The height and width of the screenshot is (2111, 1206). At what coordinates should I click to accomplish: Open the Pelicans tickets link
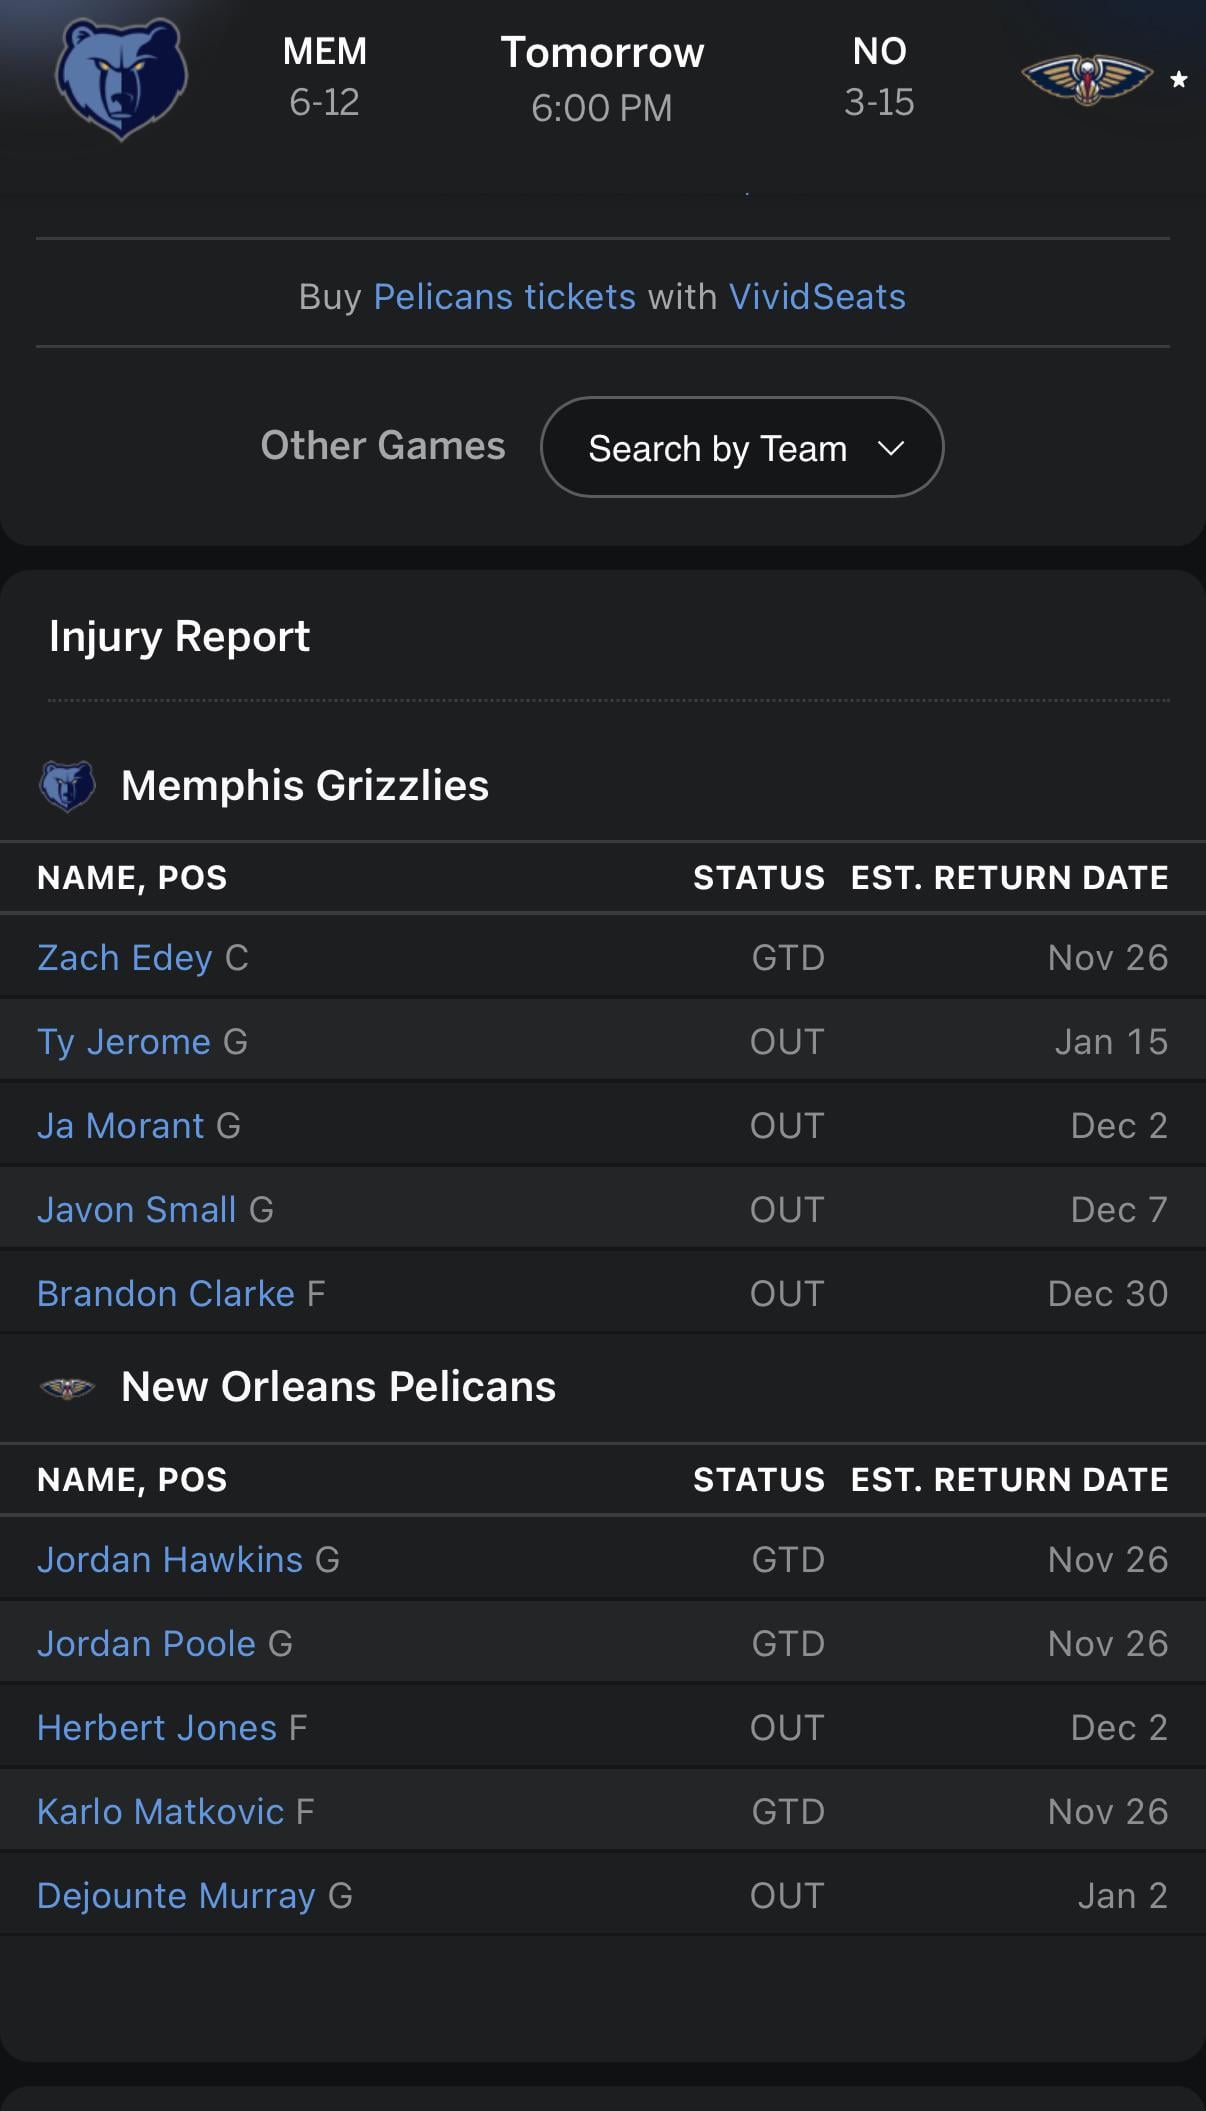coord(504,297)
